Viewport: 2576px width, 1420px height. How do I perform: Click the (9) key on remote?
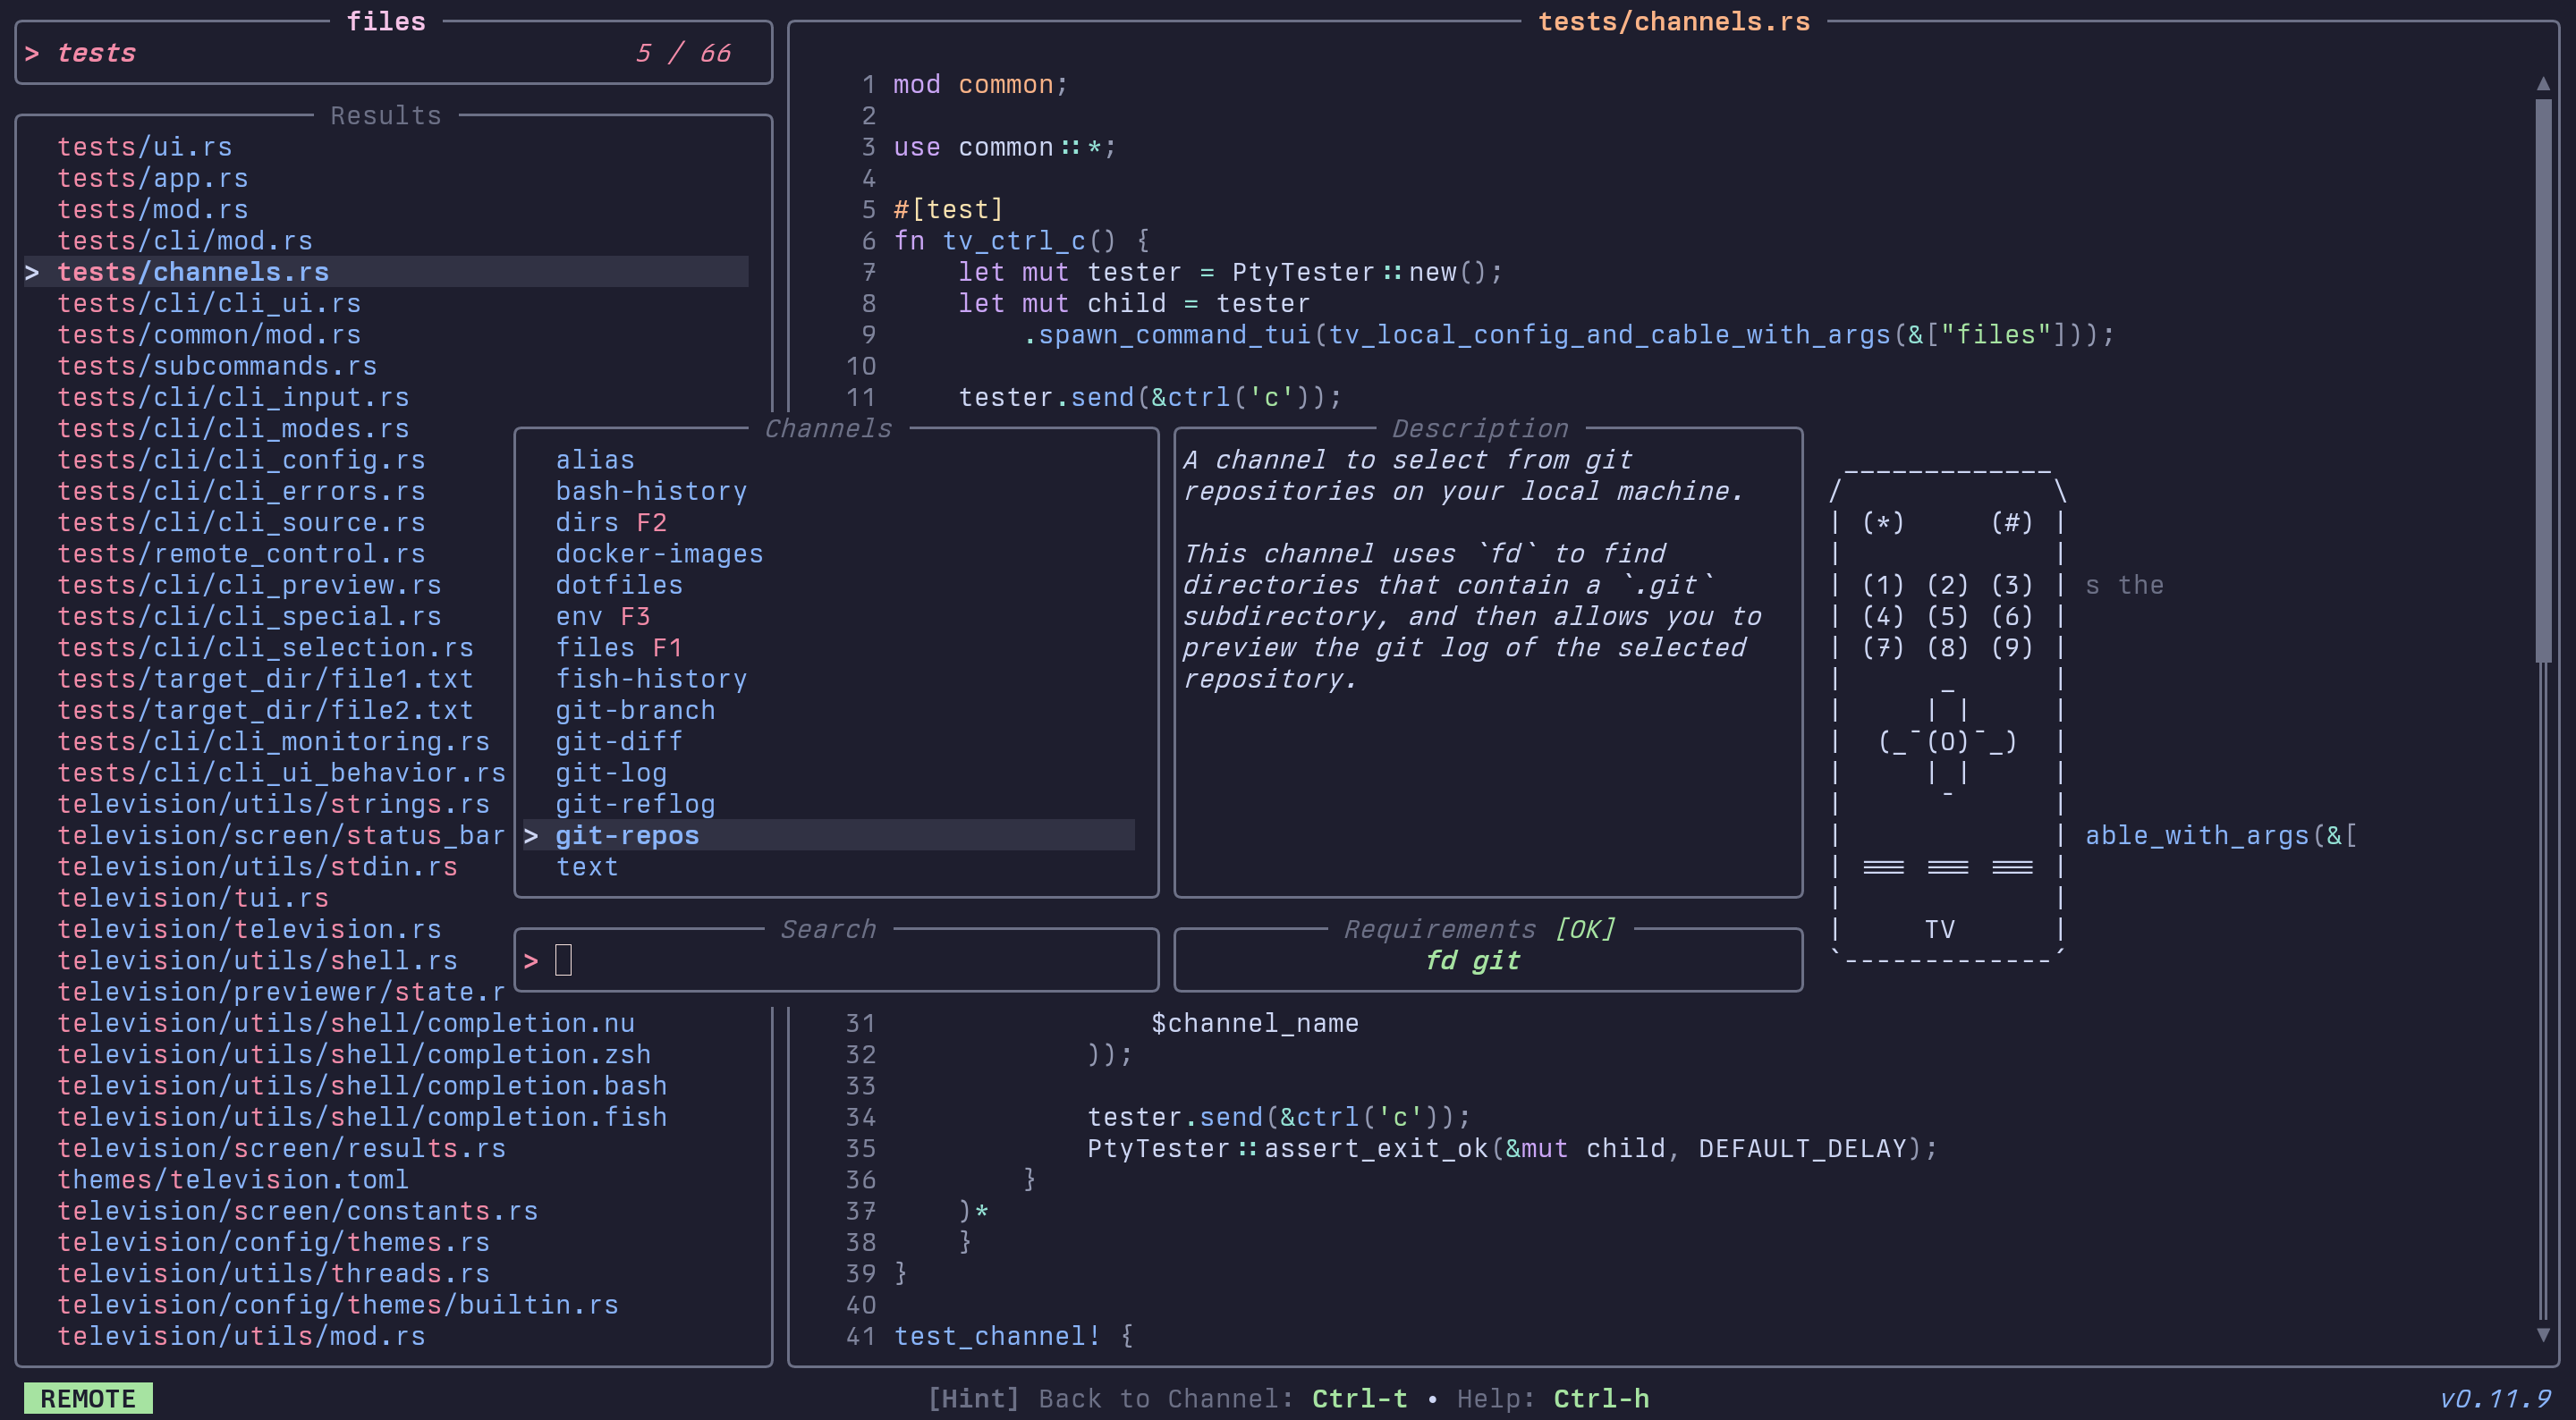pos(2011,648)
